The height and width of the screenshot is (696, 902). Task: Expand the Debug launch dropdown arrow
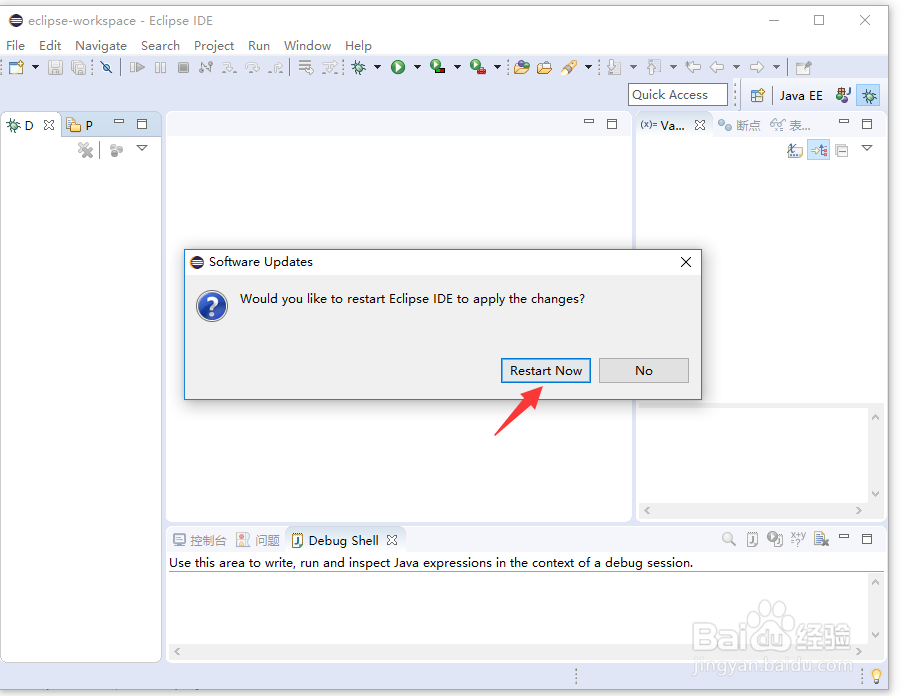point(377,67)
